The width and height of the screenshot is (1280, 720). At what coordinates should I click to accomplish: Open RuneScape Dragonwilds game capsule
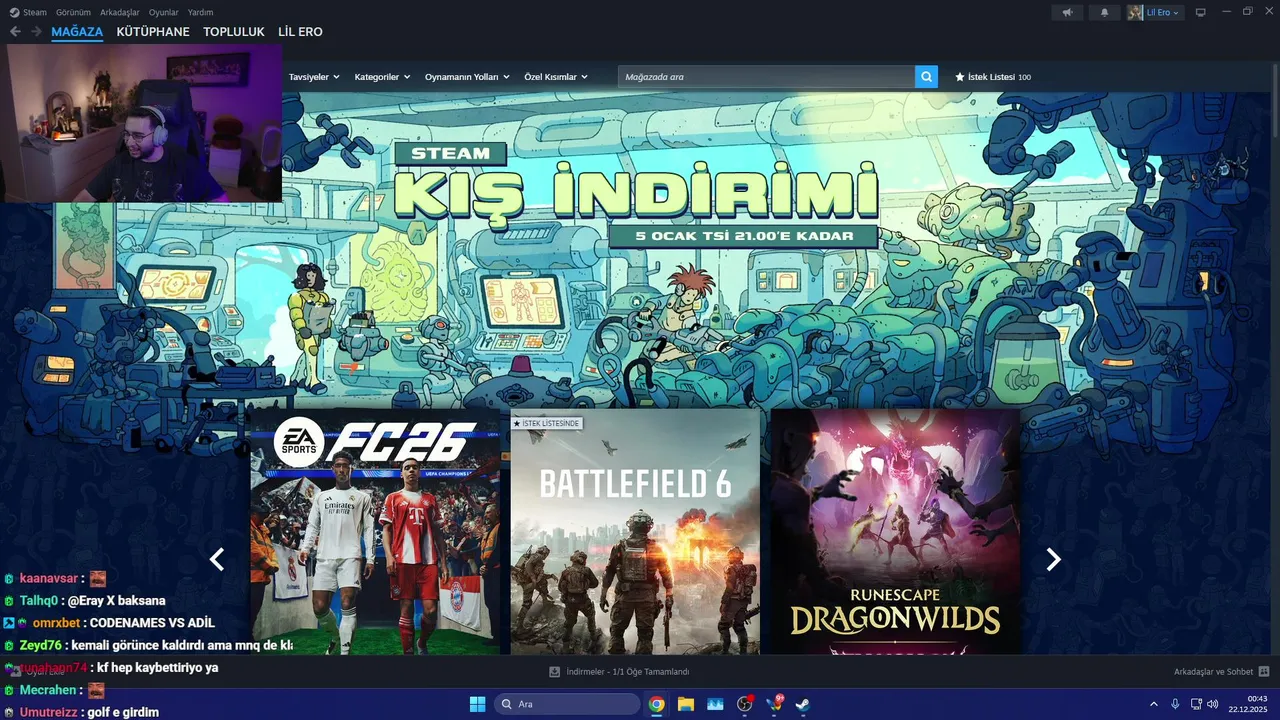[895, 531]
